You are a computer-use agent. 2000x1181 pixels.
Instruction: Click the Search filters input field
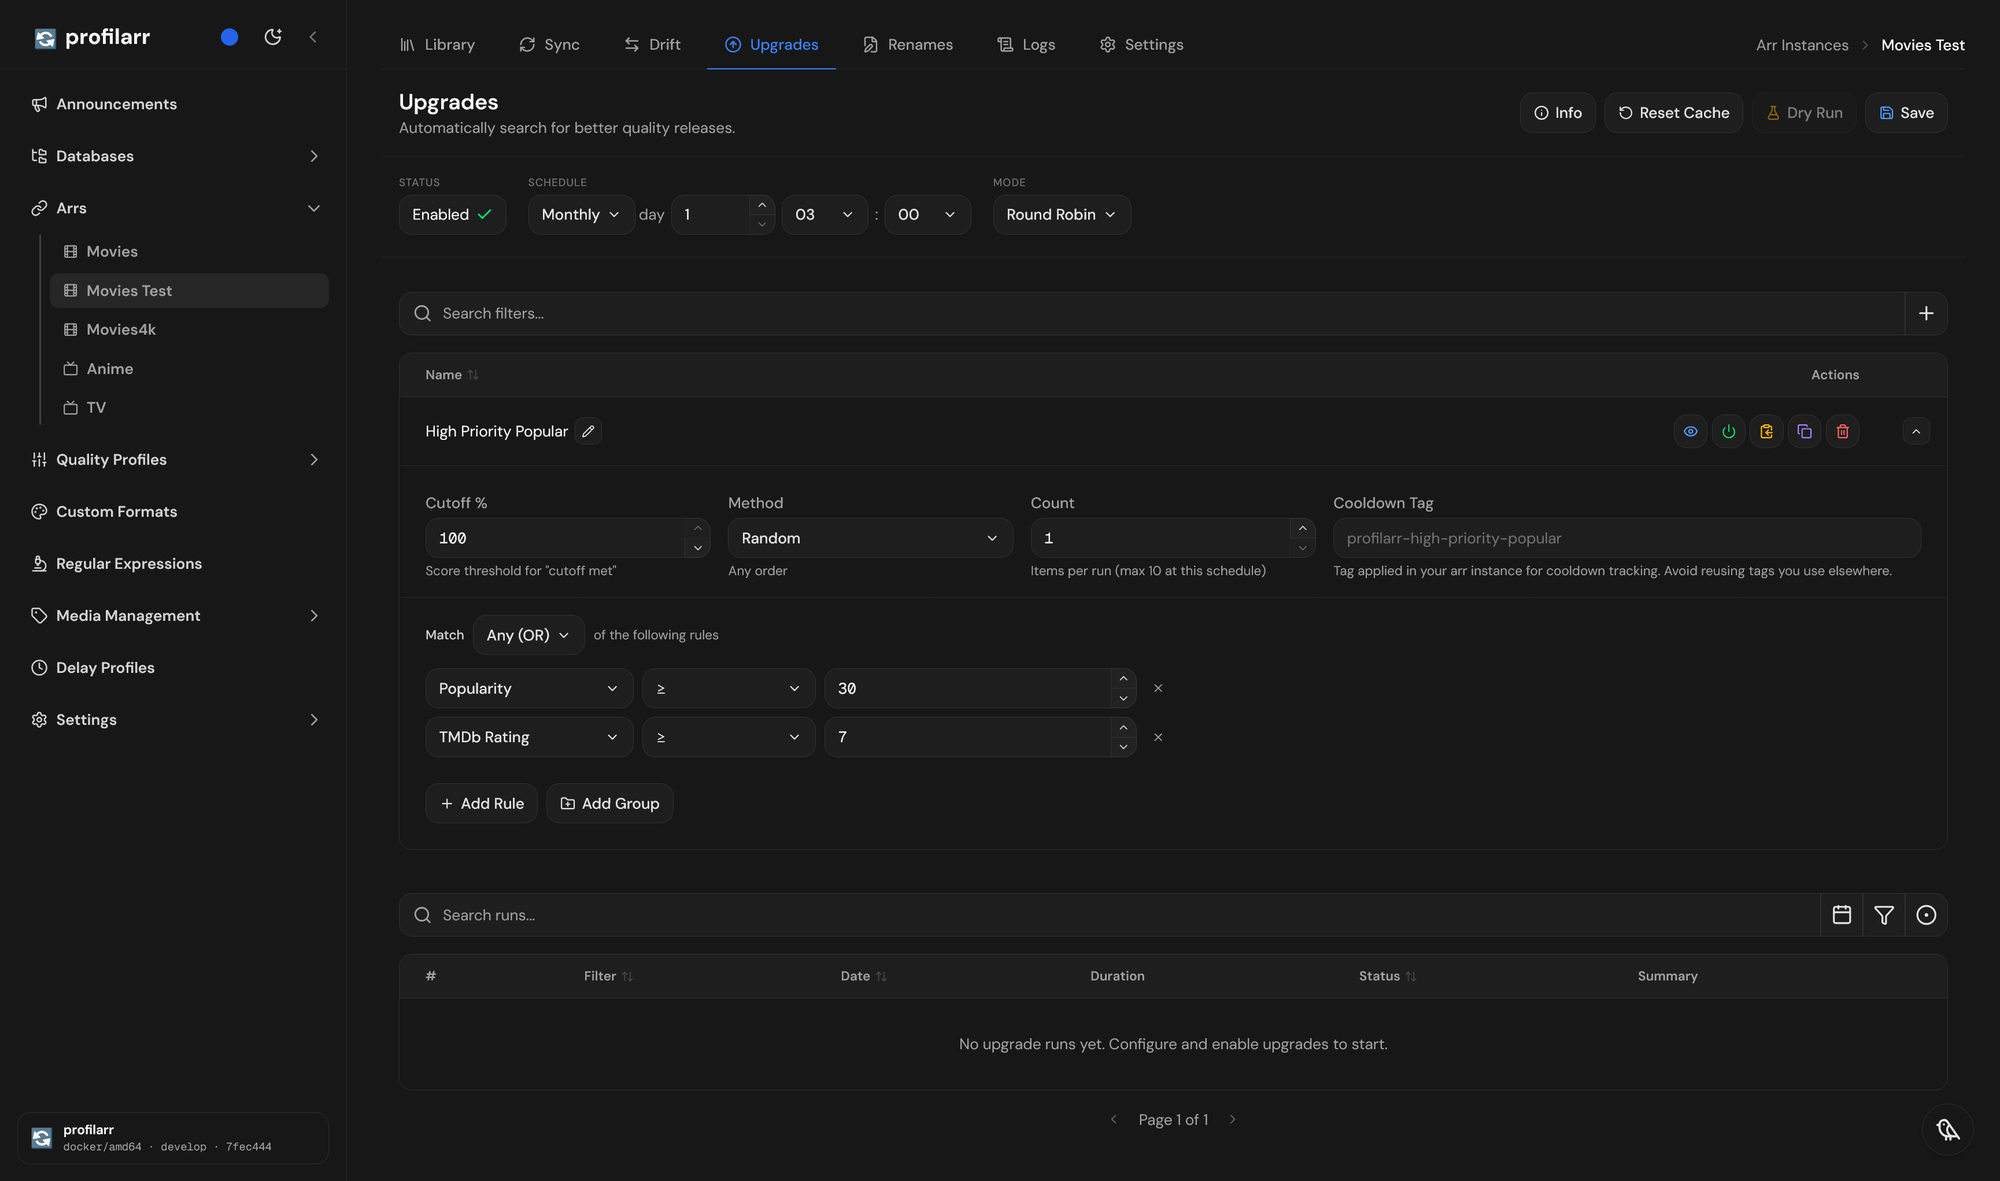(1152, 314)
